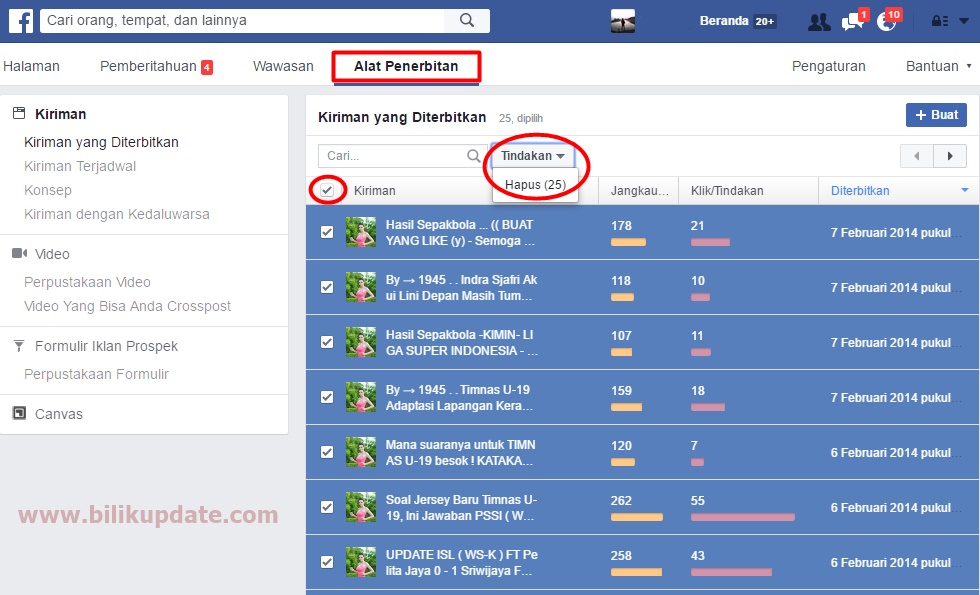Select Hapus (25) from the Tindakan menu
Viewport: 980px width, 595px height.
(x=535, y=183)
